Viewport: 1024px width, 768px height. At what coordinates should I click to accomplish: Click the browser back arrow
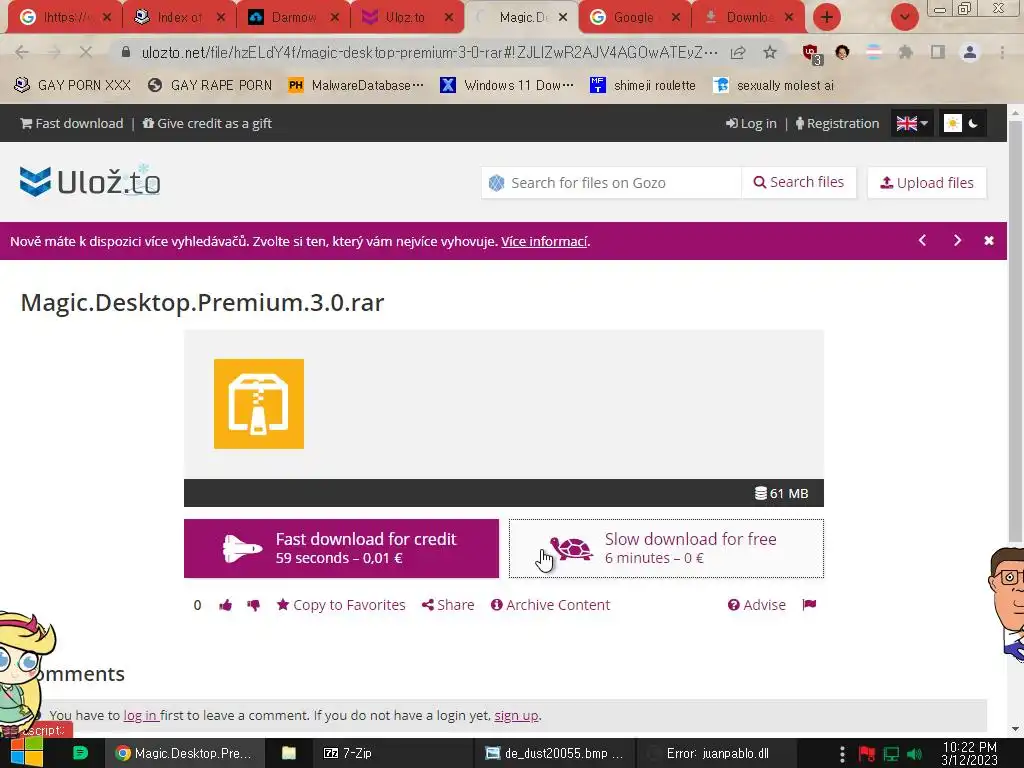pyautogui.click(x=22, y=52)
